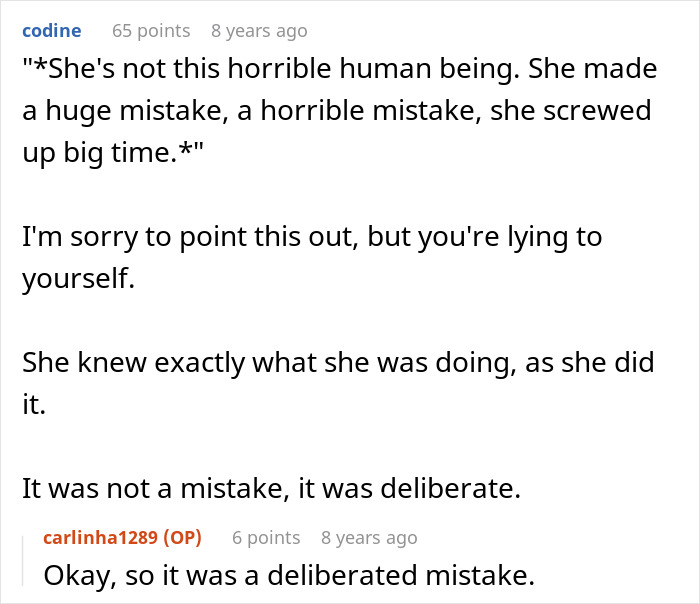Image resolution: width=700 pixels, height=604 pixels.
Task: Click the sentence "She knew exactly what she was doing"
Action: click(338, 362)
